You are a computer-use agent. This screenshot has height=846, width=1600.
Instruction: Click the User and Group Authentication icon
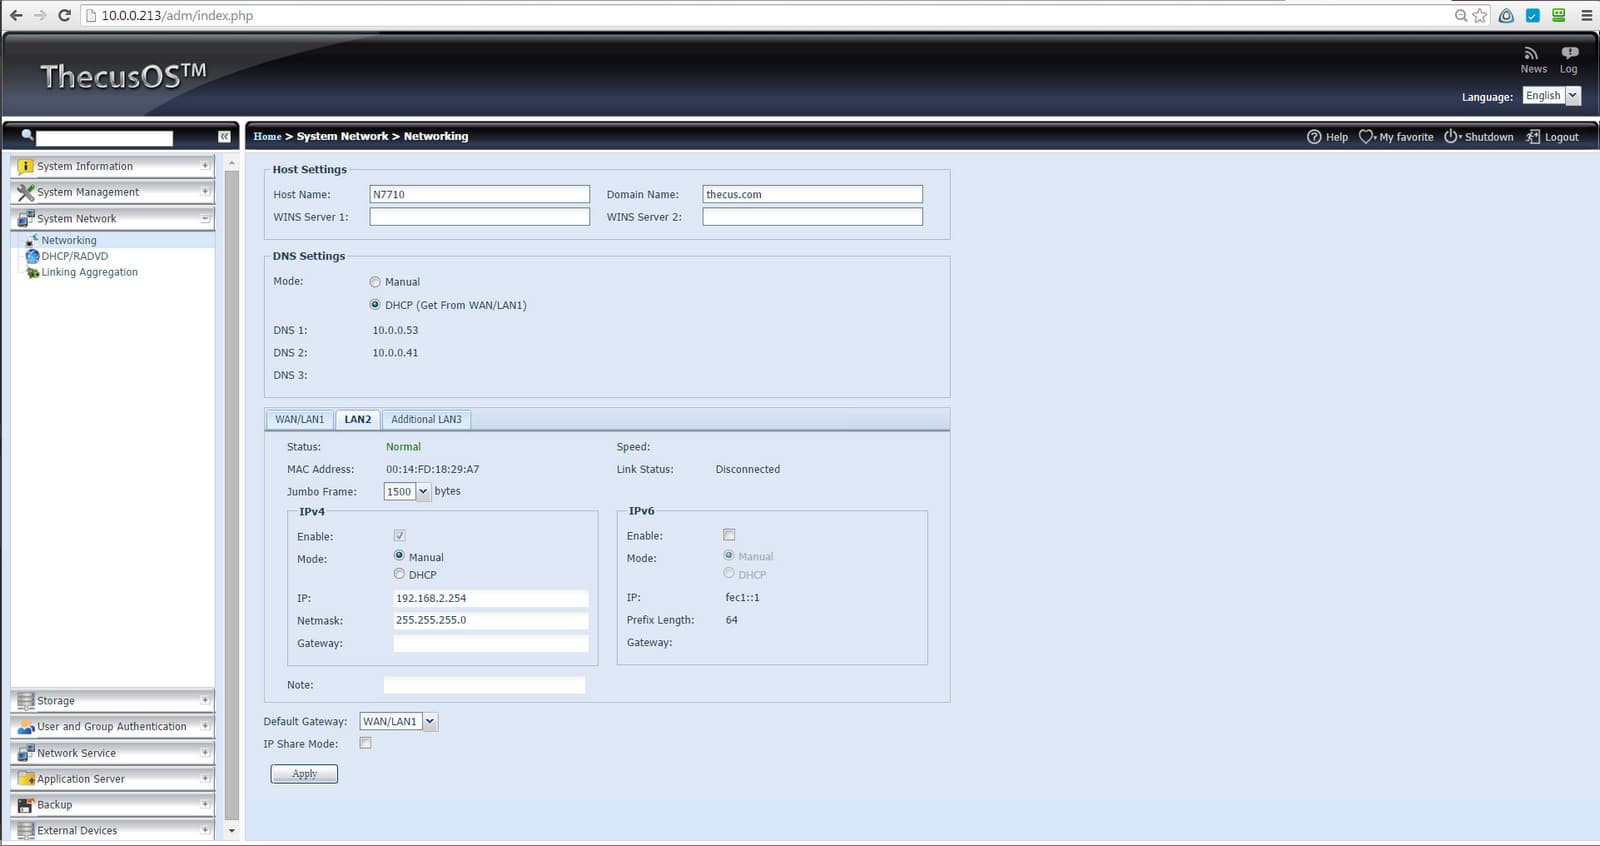pos(26,727)
